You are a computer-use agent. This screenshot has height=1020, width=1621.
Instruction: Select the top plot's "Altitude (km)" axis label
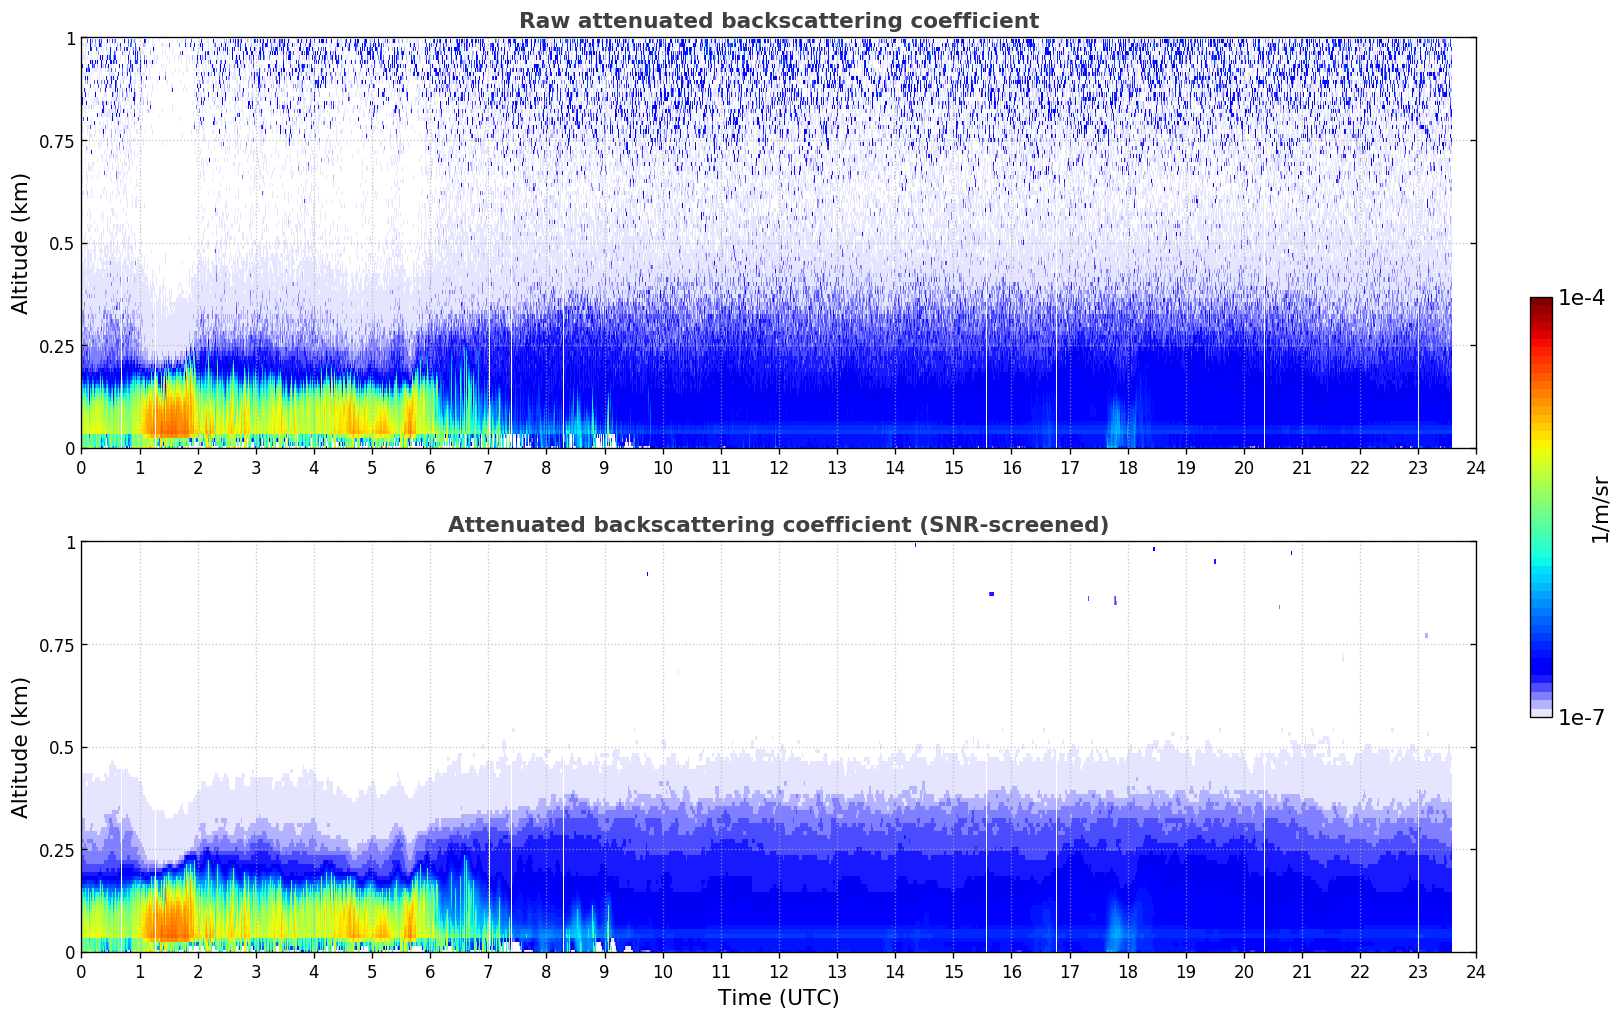point(21,243)
